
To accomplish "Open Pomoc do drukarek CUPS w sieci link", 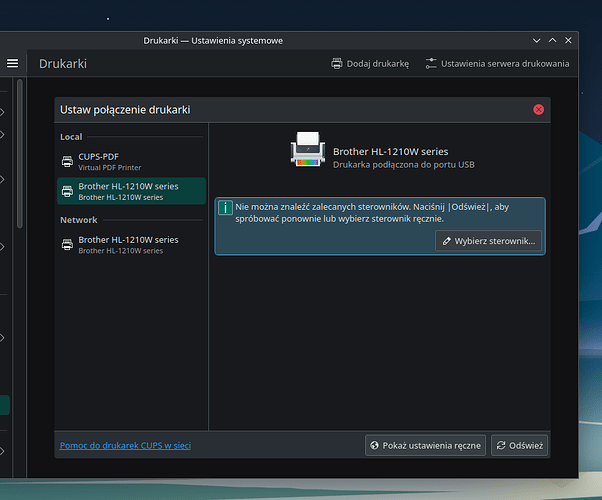I will (x=125, y=445).
